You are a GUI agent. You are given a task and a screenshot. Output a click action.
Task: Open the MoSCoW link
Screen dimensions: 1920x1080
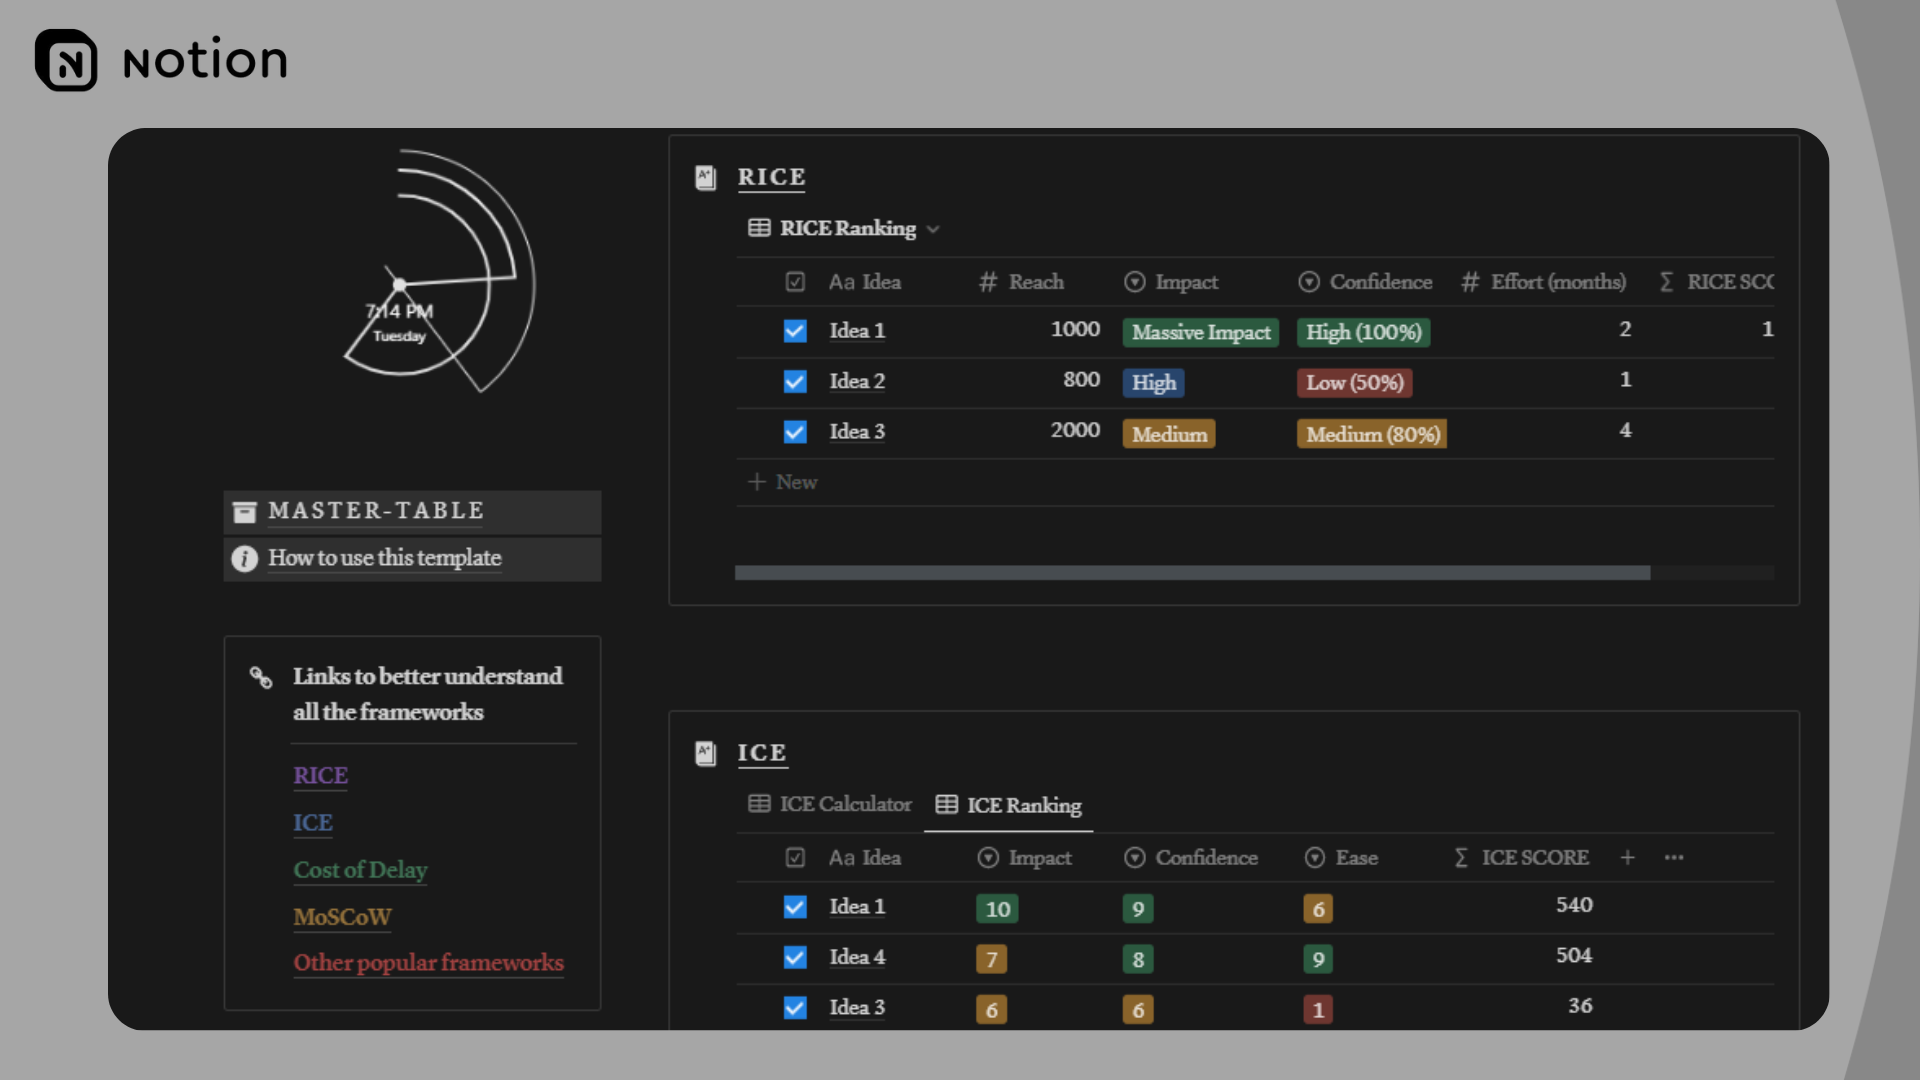pyautogui.click(x=342, y=917)
